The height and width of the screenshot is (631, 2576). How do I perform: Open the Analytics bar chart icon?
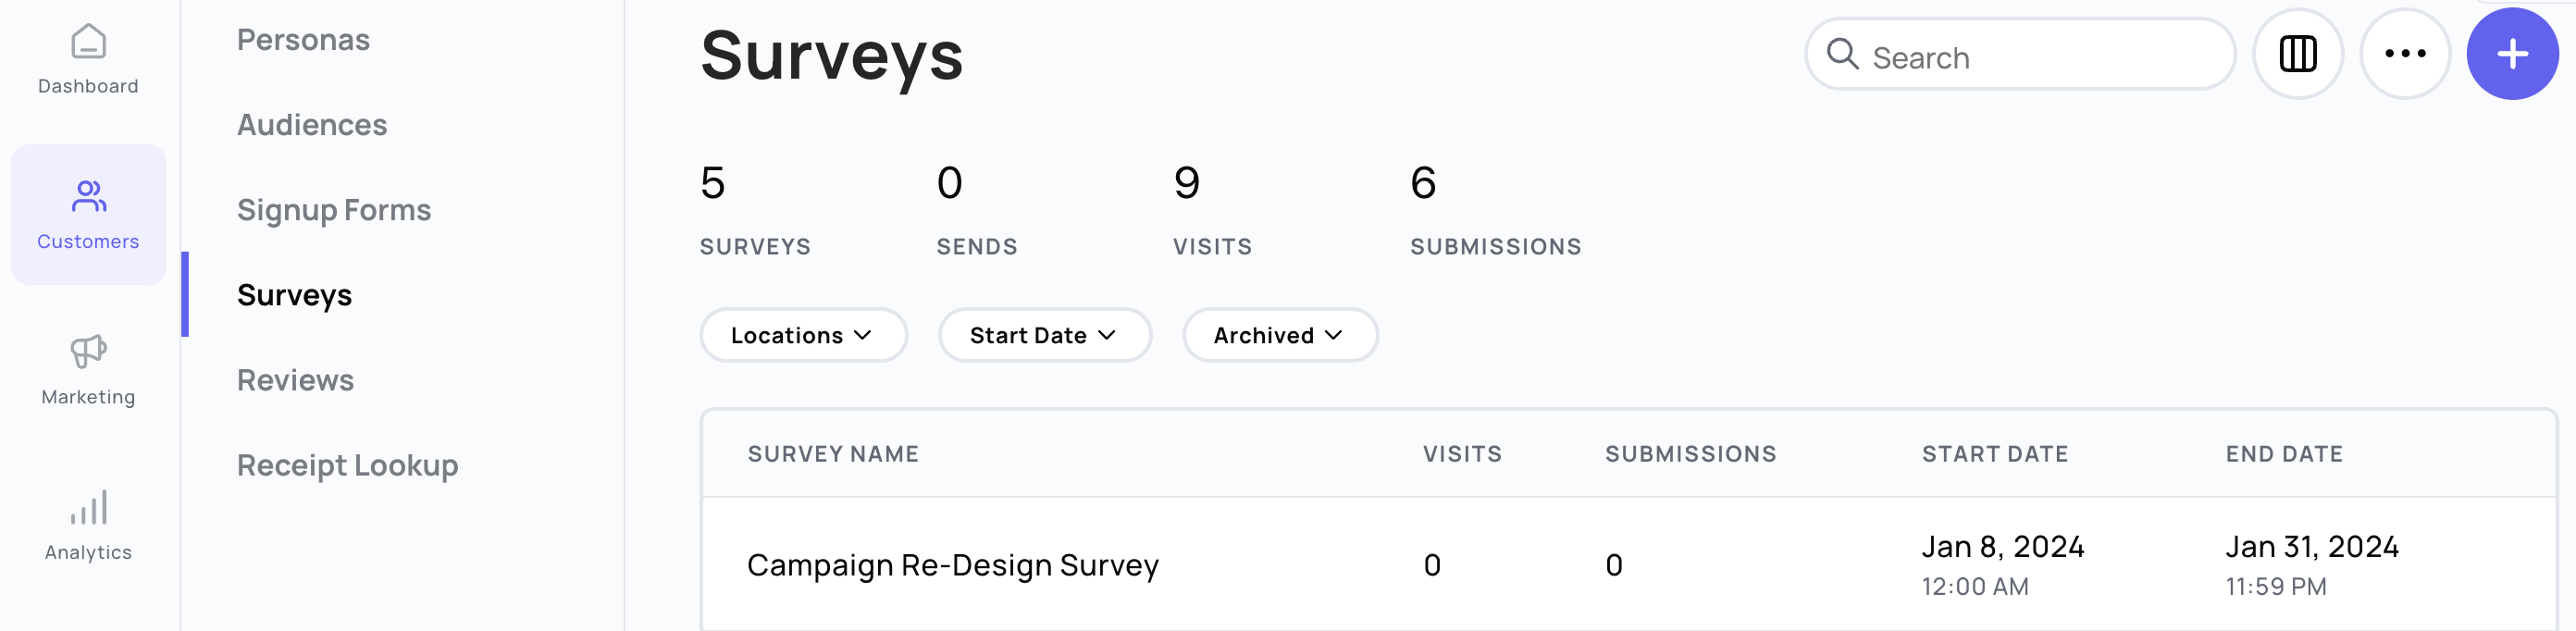click(x=88, y=507)
